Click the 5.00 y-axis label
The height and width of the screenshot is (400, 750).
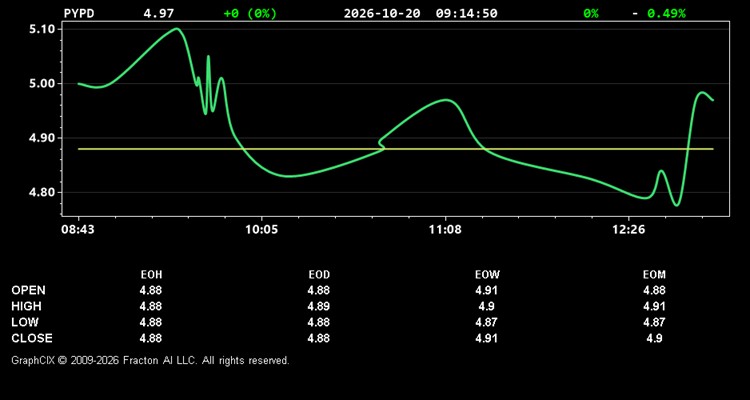(x=41, y=84)
